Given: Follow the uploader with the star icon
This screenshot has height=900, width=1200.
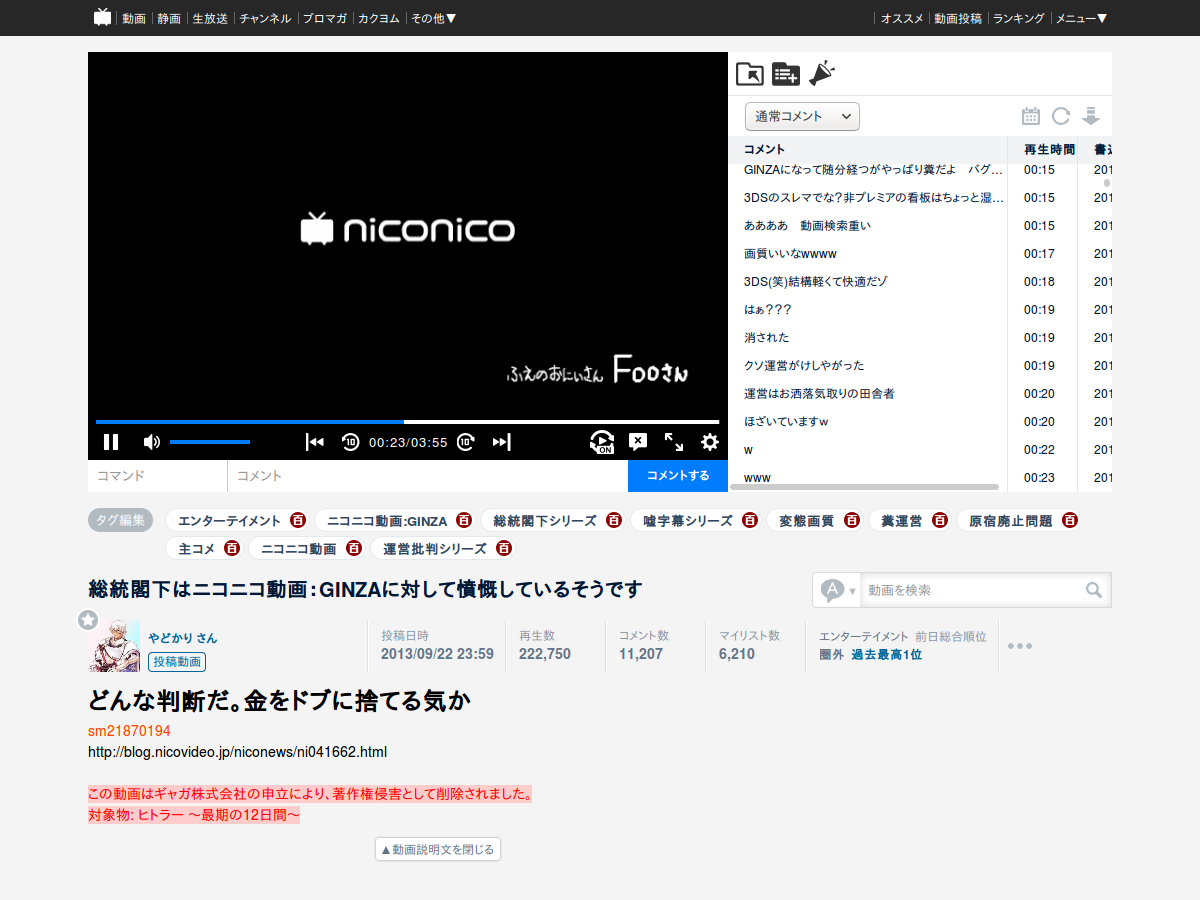Looking at the screenshot, I should pos(88,620).
